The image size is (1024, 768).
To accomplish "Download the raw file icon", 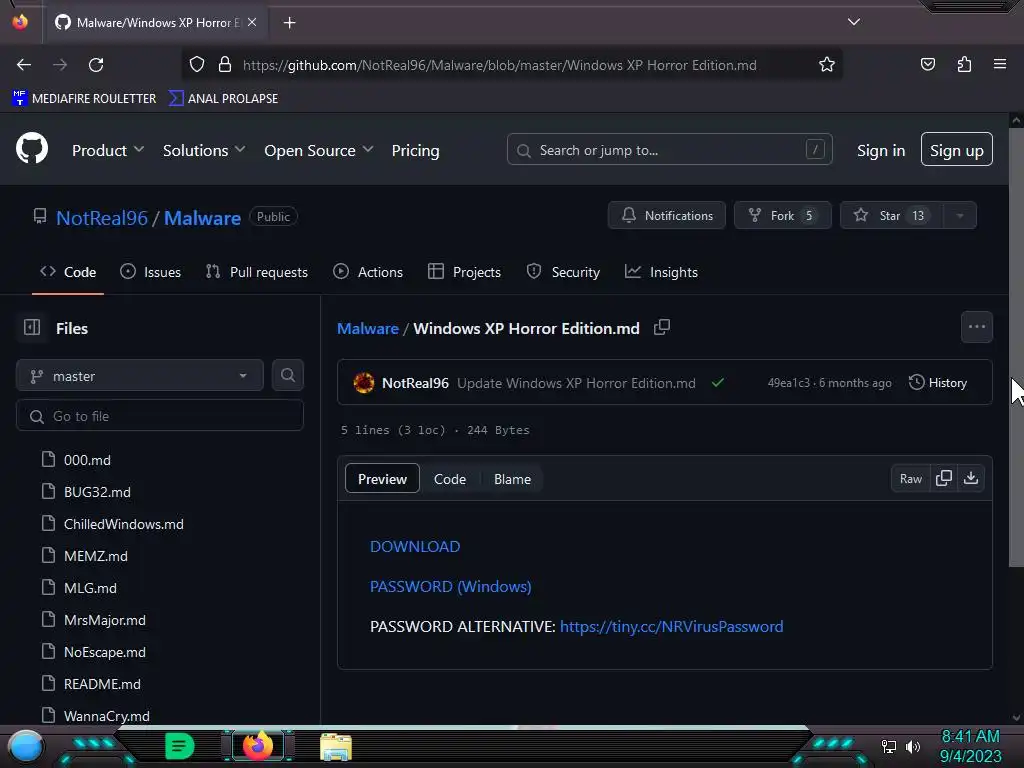I will 970,478.
